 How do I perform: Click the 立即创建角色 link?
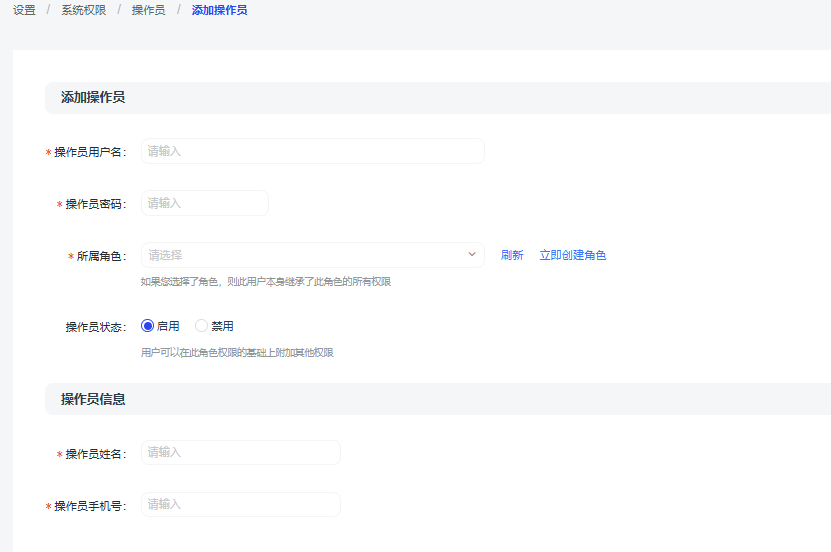coord(572,255)
